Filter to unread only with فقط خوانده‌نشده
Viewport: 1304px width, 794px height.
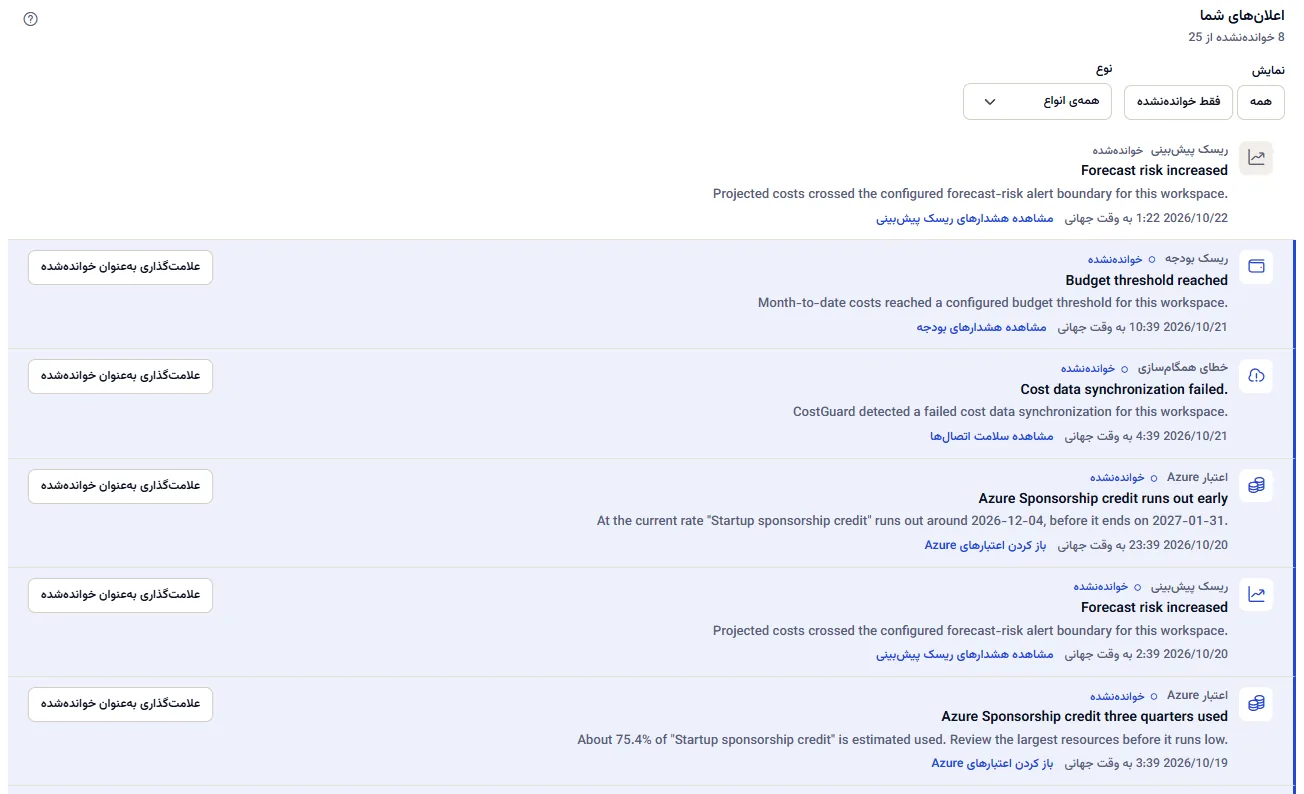click(1179, 102)
